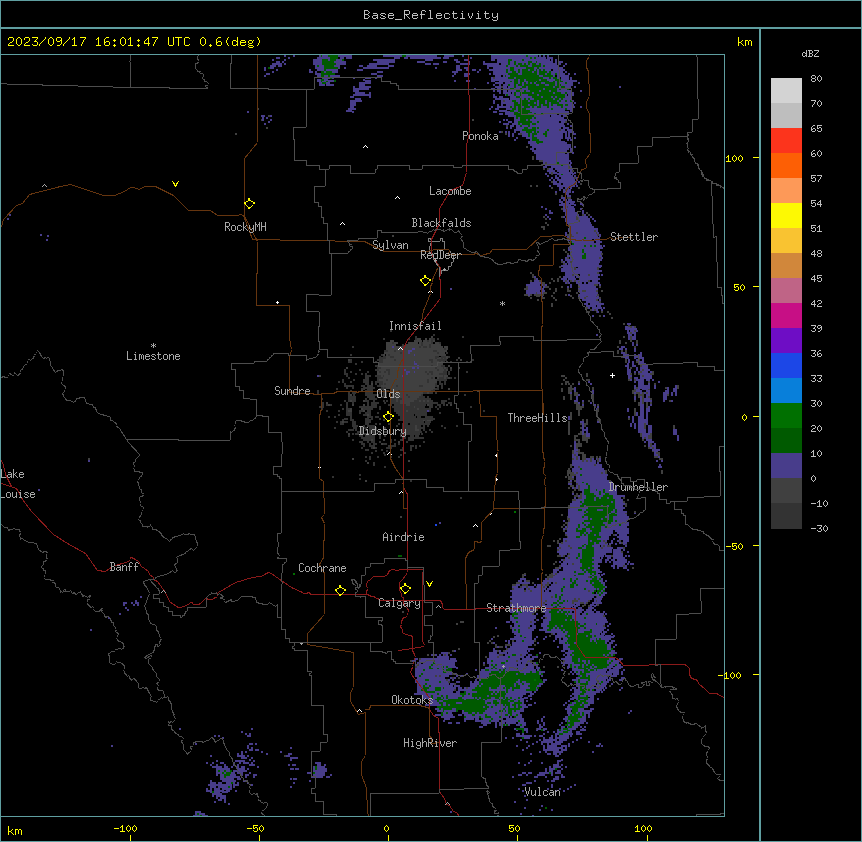This screenshot has width=862, height=842.
Task: Click the magenta 42 dBZ legend swatch
Action: tap(786, 315)
